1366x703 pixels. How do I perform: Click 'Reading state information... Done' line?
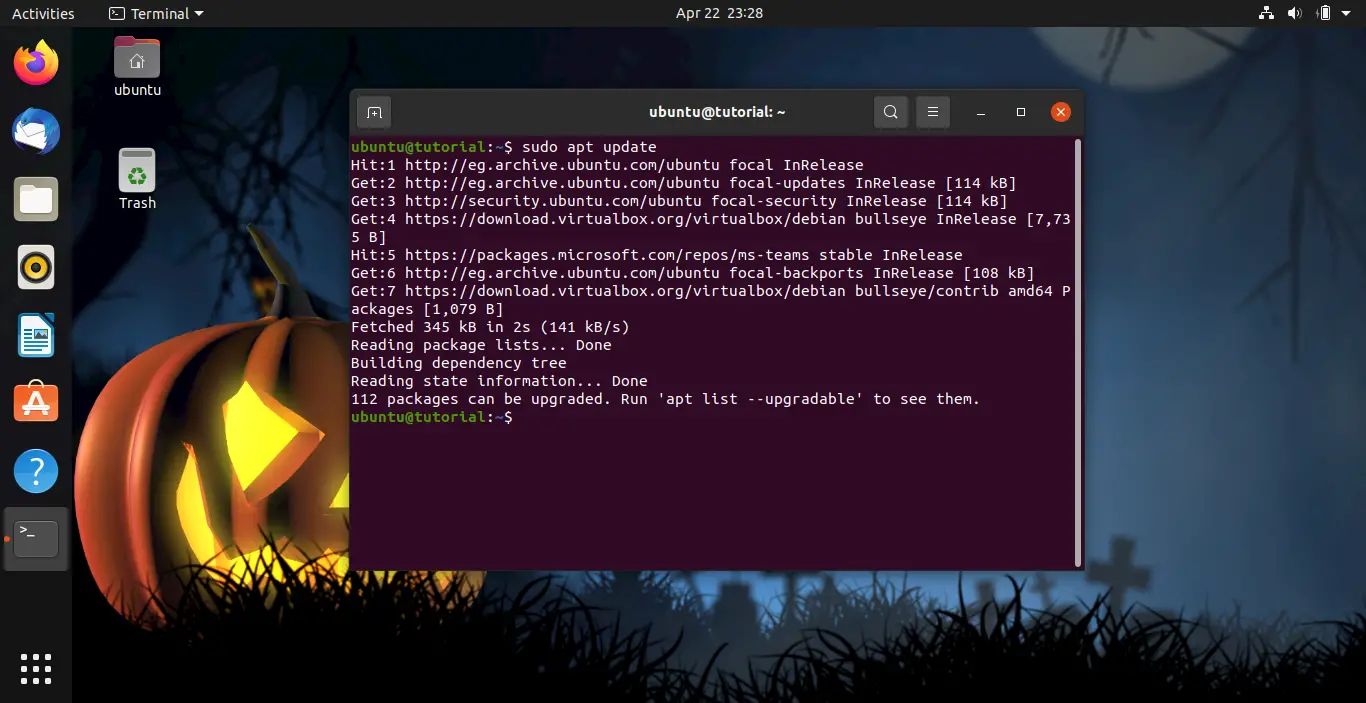(x=499, y=381)
